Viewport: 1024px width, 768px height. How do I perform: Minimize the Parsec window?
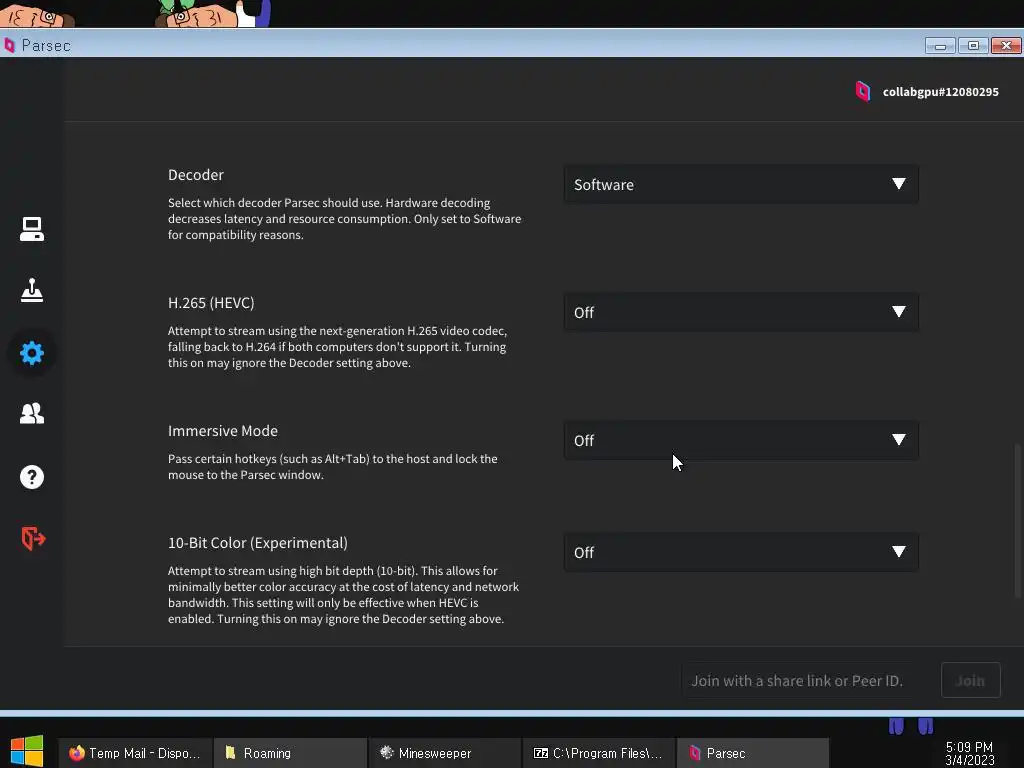pos(940,46)
